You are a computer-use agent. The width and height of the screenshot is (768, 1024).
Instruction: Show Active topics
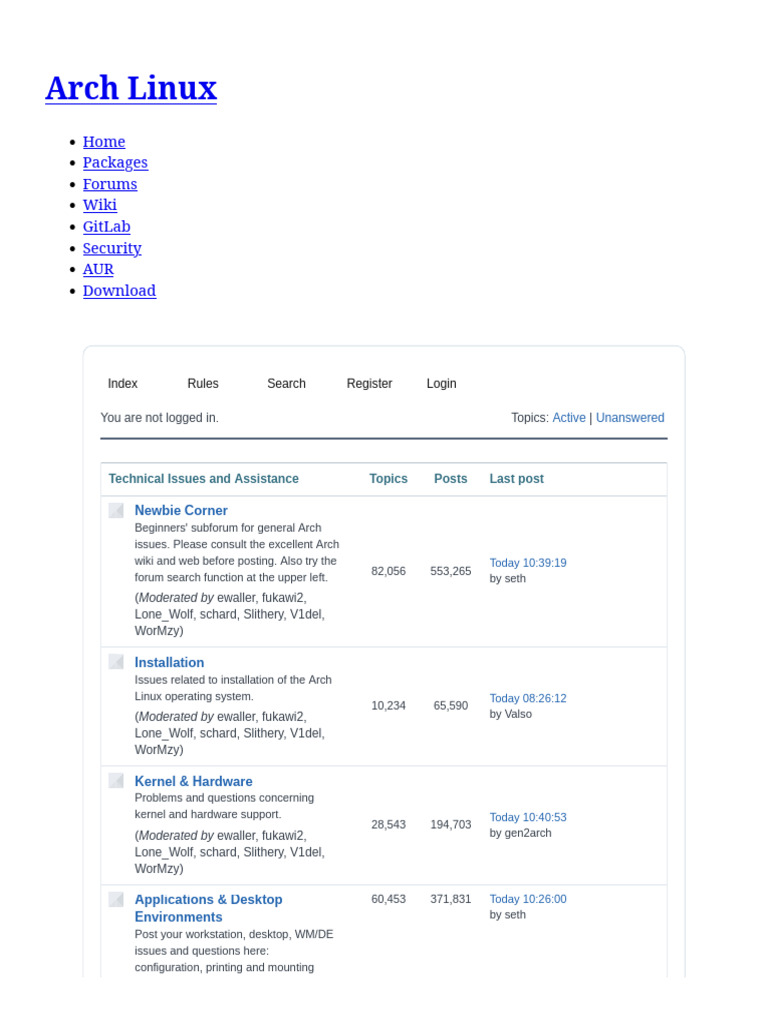[x=569, y=418]
